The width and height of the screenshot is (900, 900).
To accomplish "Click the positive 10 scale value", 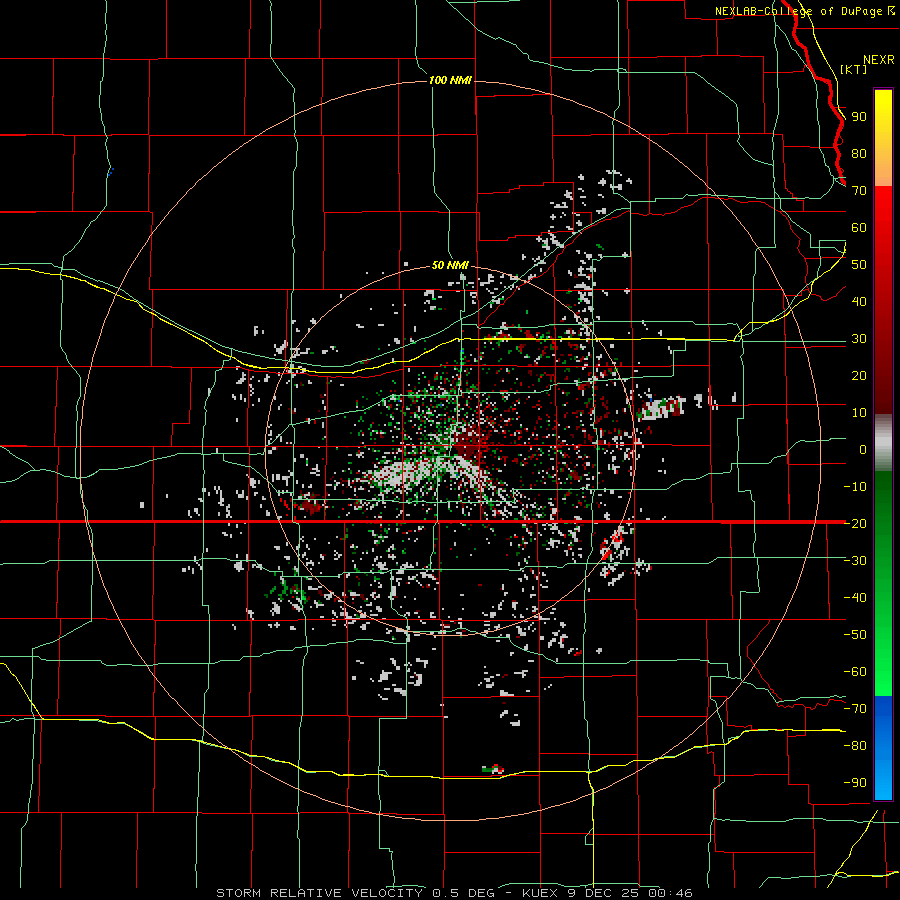I will (859, 413).
